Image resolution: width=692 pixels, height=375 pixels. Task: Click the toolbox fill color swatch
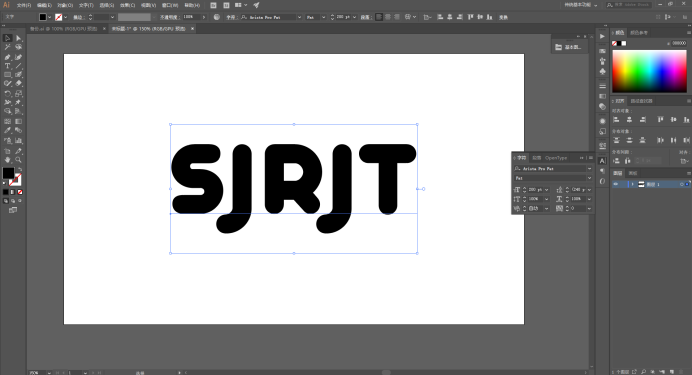click(8, 173)
